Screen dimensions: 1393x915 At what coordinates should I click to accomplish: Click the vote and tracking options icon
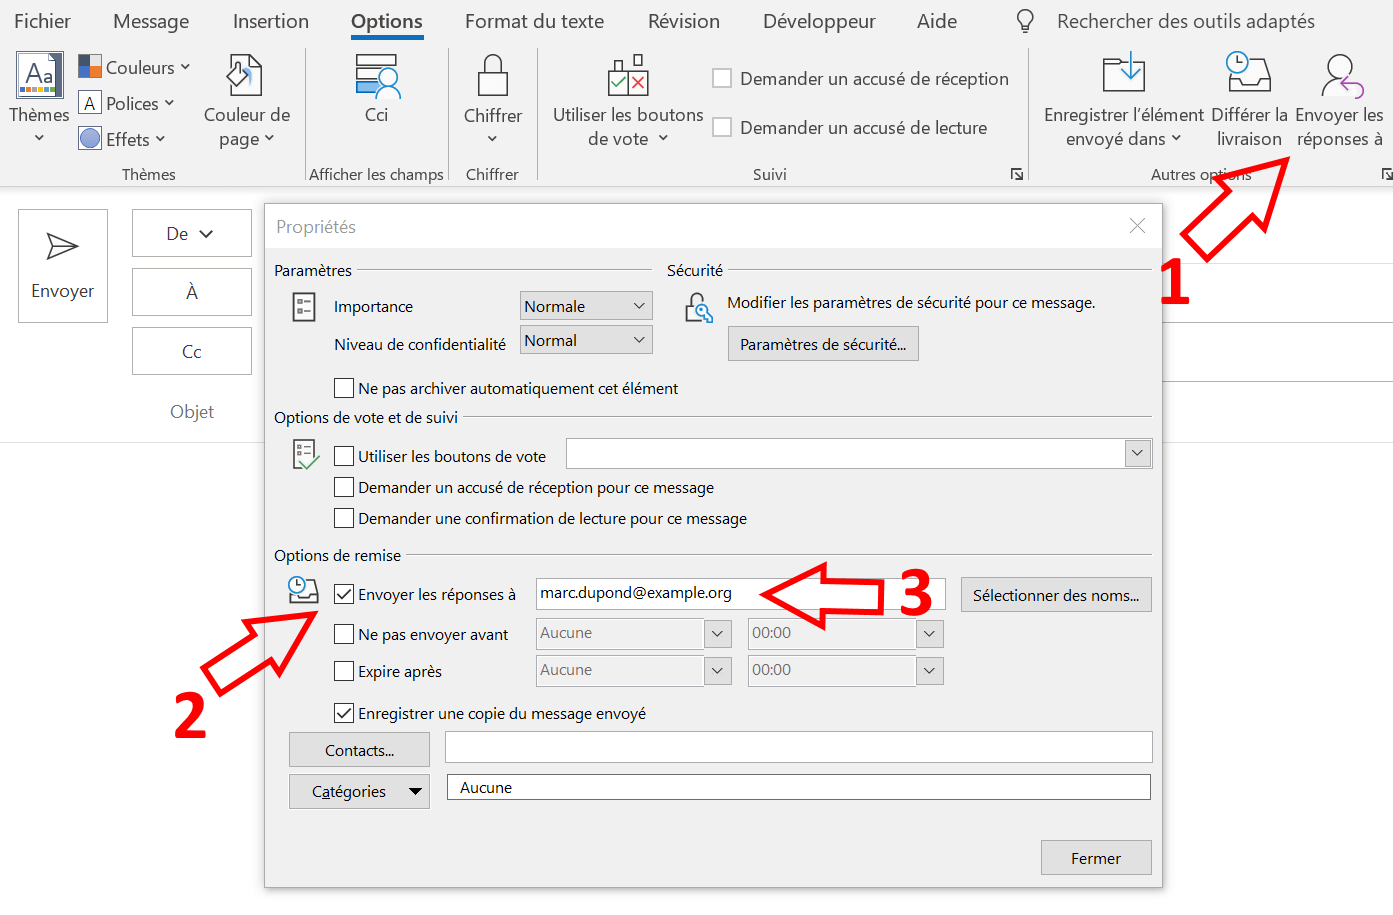click(x=305, y=455)
